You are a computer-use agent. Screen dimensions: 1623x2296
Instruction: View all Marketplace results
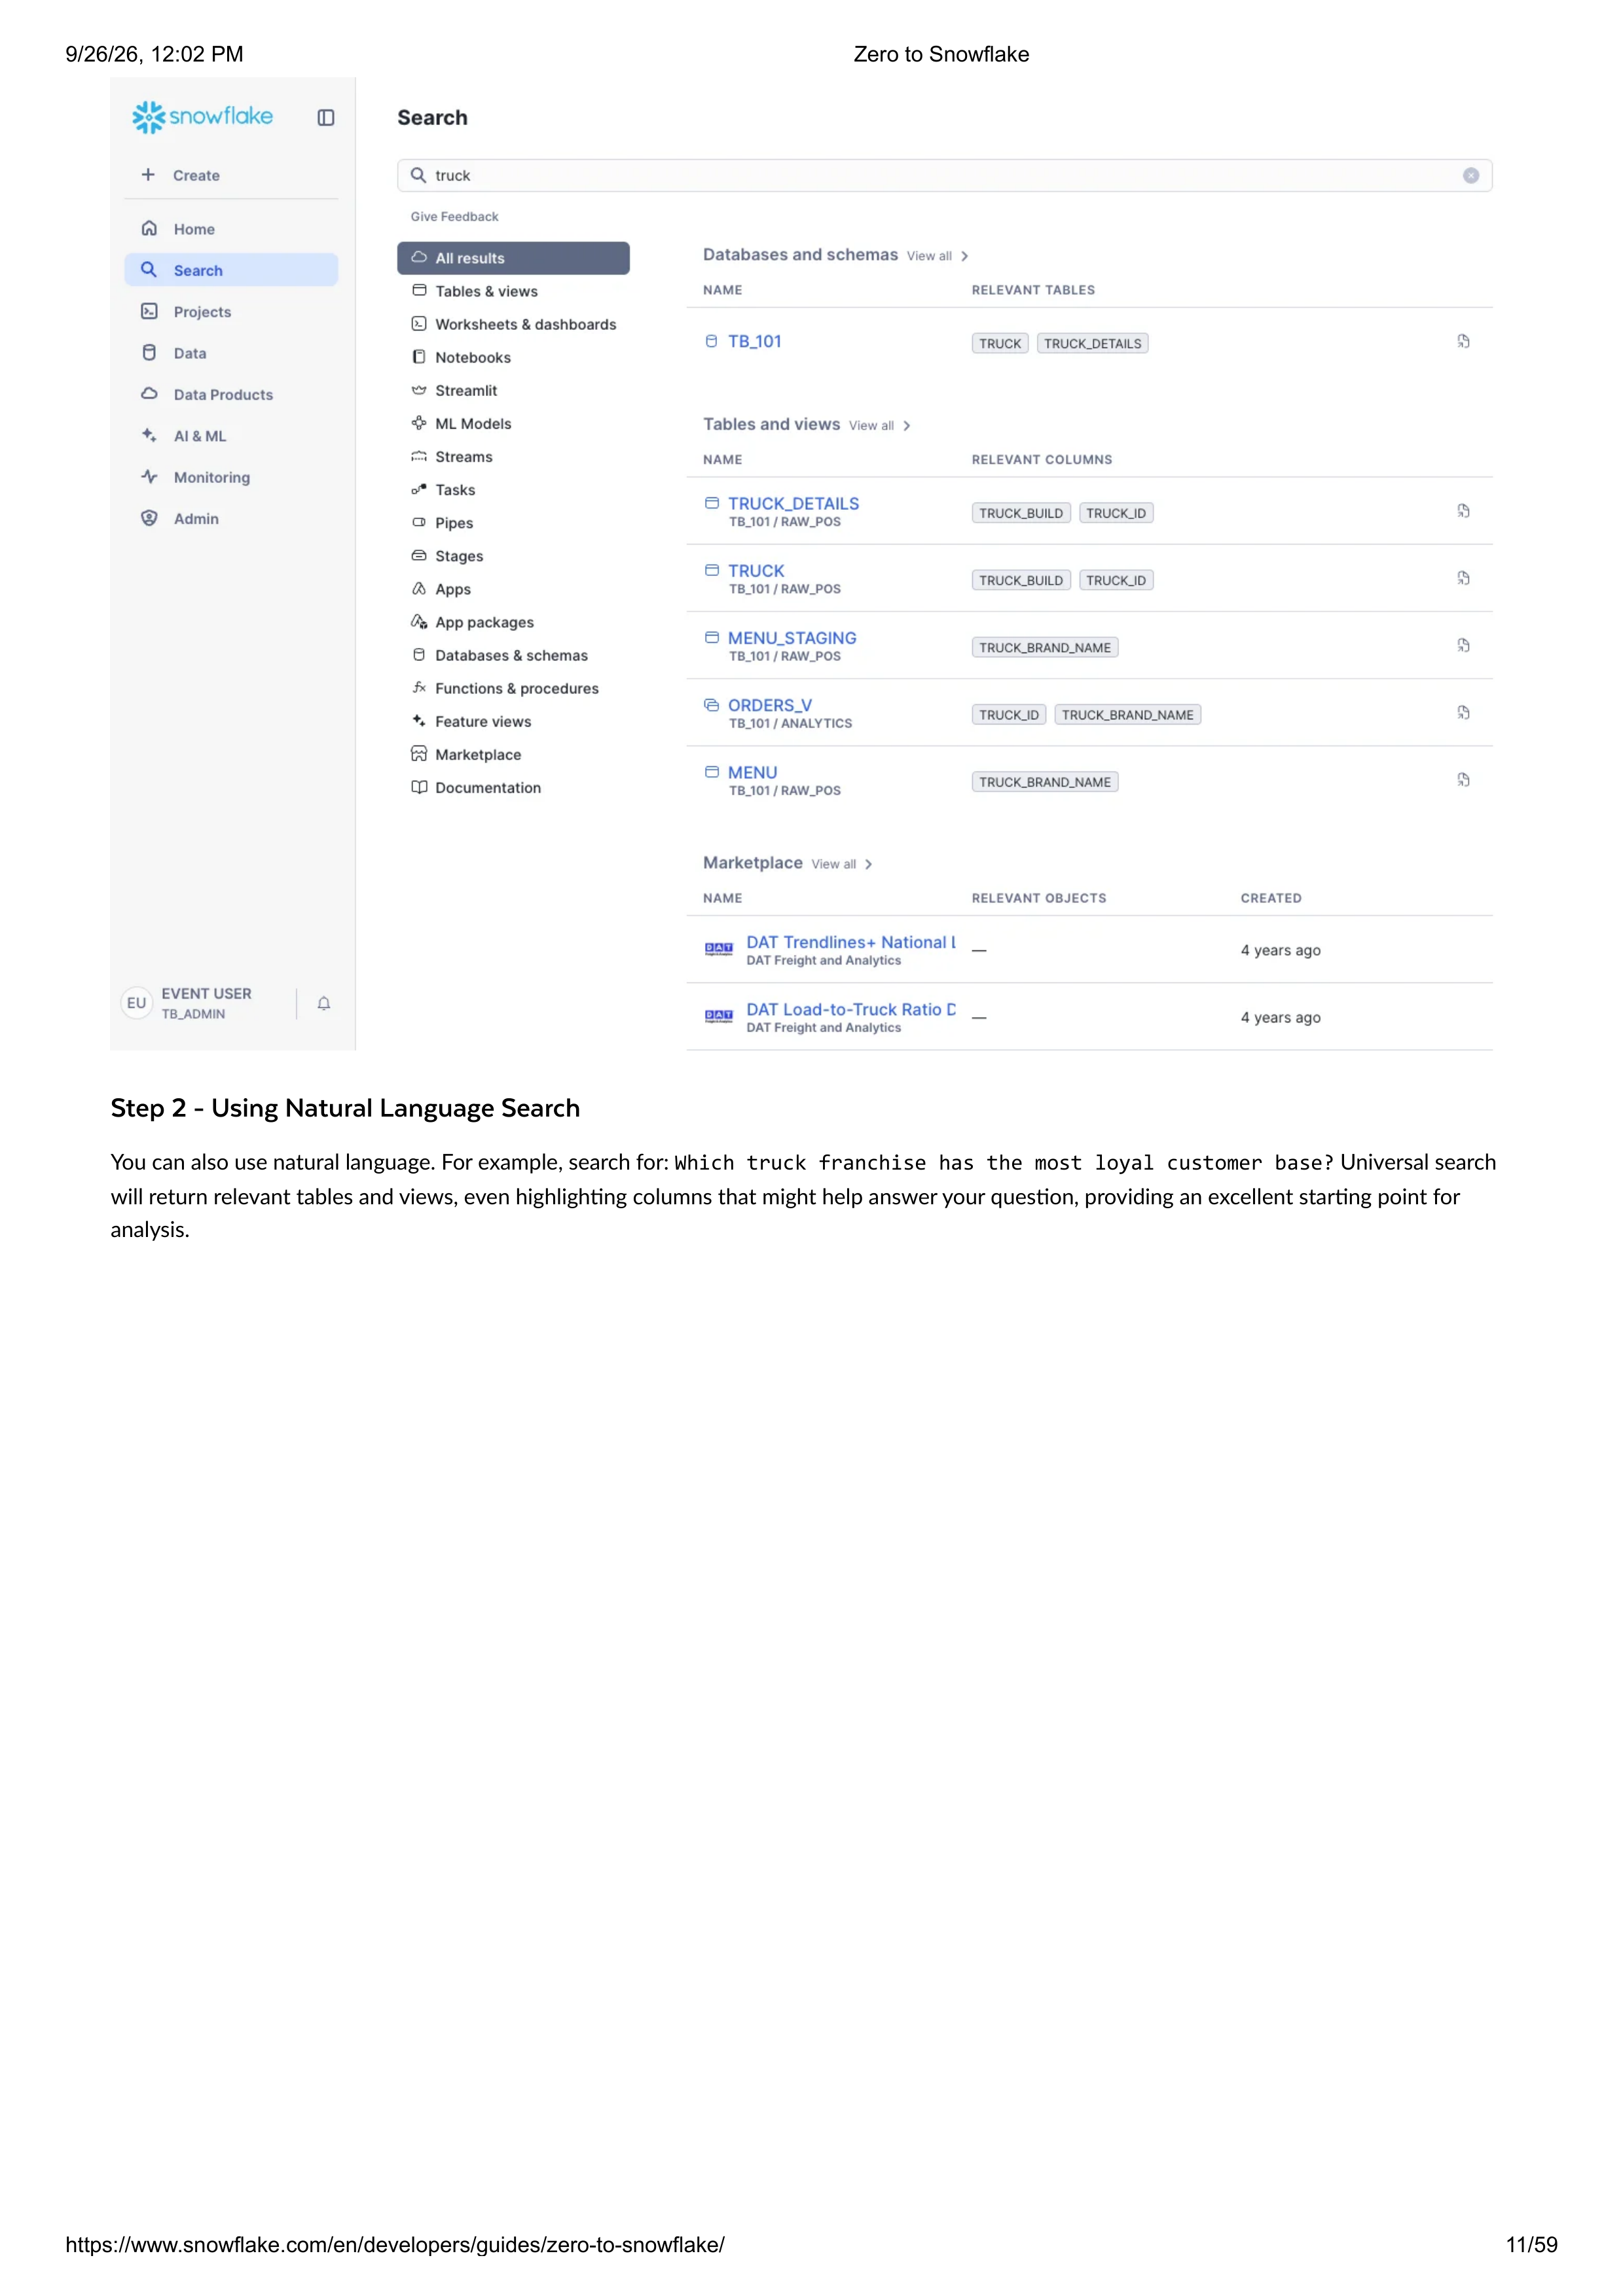841,864
